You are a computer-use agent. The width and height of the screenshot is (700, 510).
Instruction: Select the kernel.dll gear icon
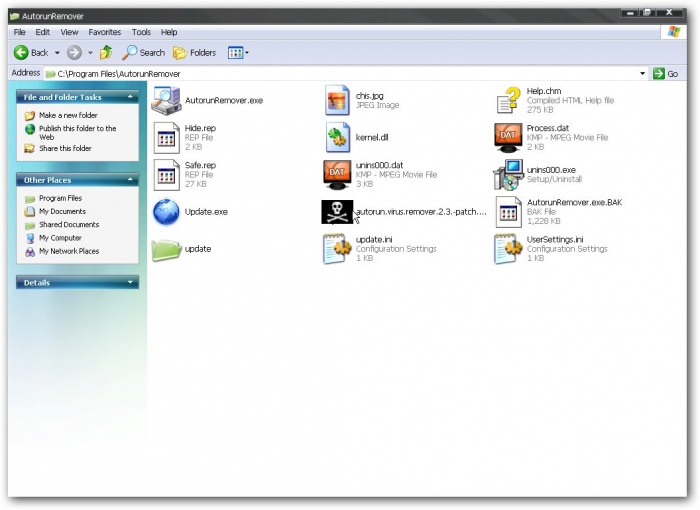click(x=337, y=138)
